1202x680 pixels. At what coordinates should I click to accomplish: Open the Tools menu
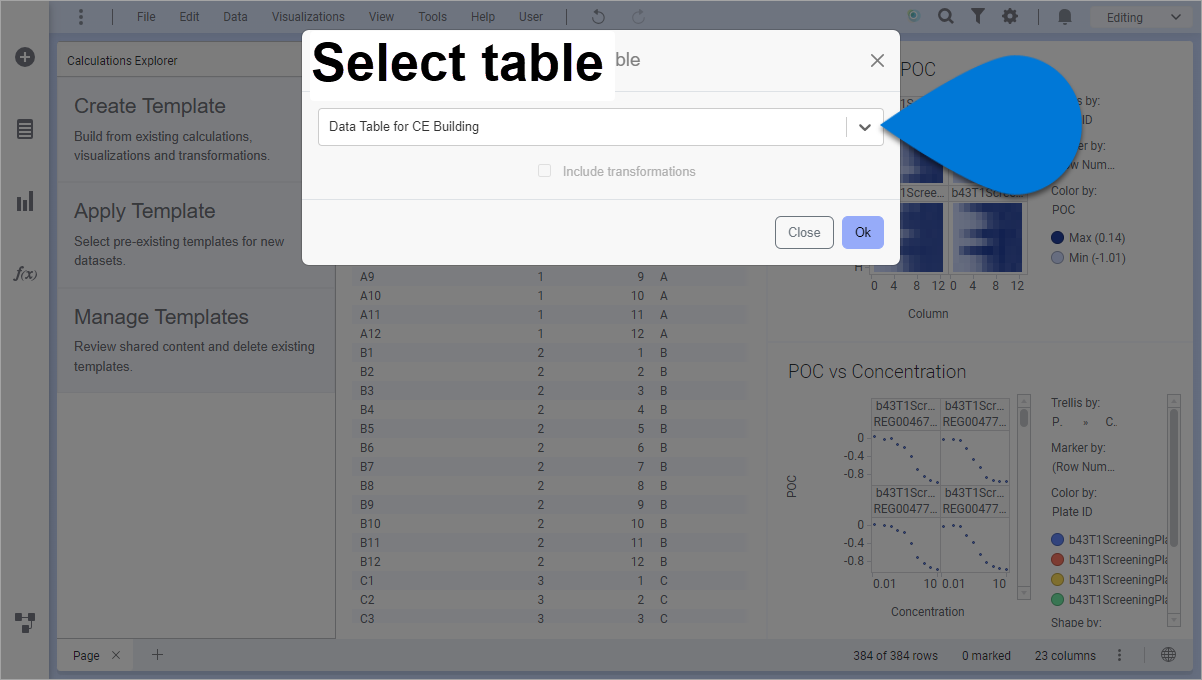click(x=432, y=17)
